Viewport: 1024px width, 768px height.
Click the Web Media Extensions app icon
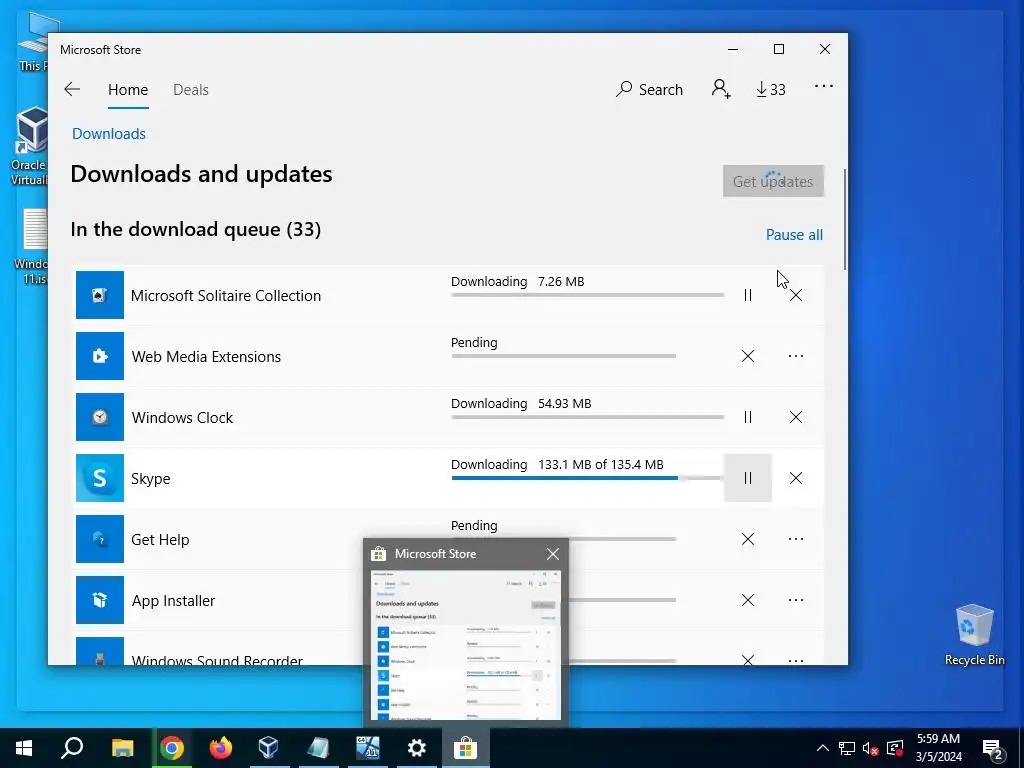point(100,356)
